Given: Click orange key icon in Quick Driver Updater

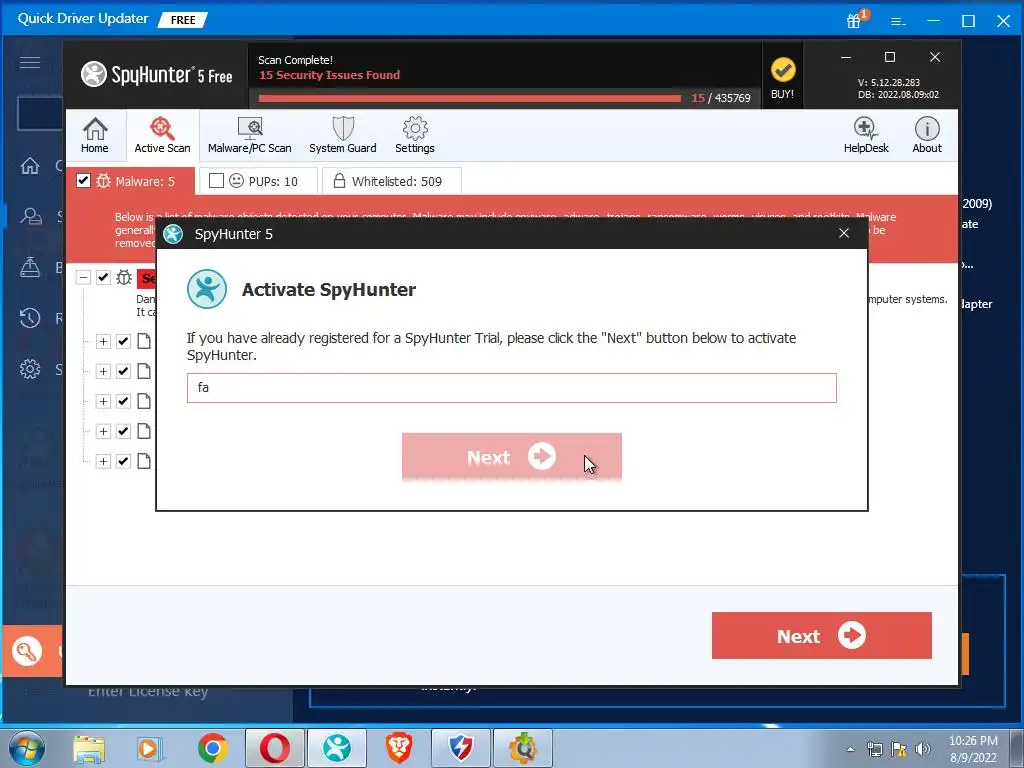Looking at the screenshot, I should [27, 651].
